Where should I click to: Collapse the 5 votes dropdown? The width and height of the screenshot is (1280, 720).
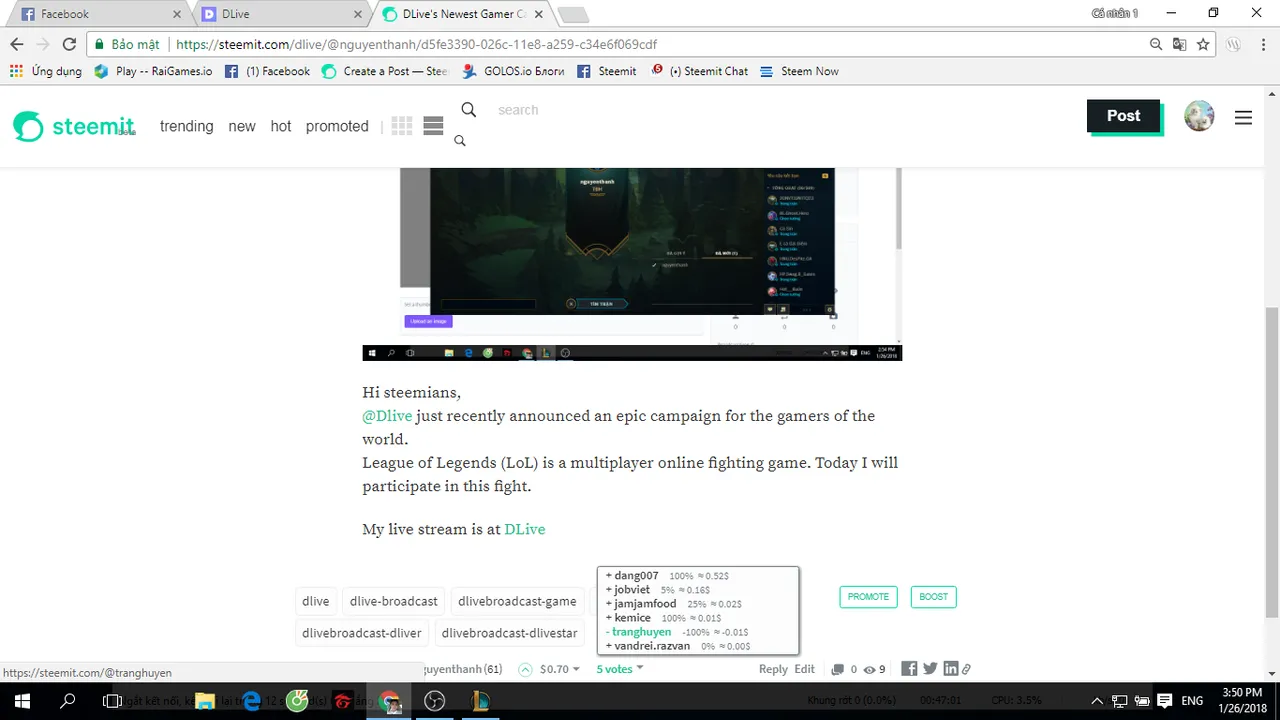click(620, 669)
